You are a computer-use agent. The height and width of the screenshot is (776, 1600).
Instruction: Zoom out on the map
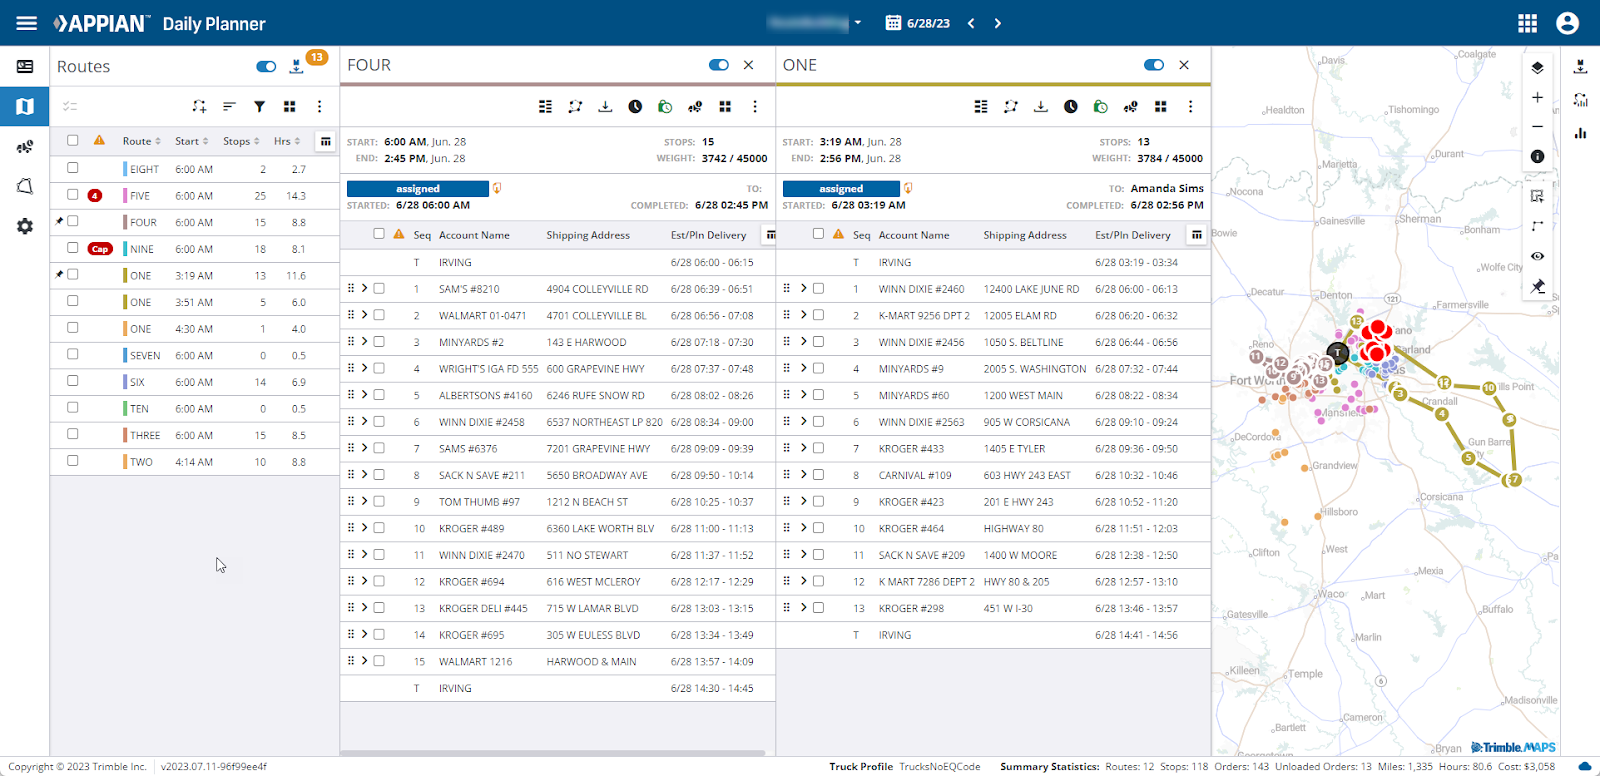click(x=1537, y=127)
